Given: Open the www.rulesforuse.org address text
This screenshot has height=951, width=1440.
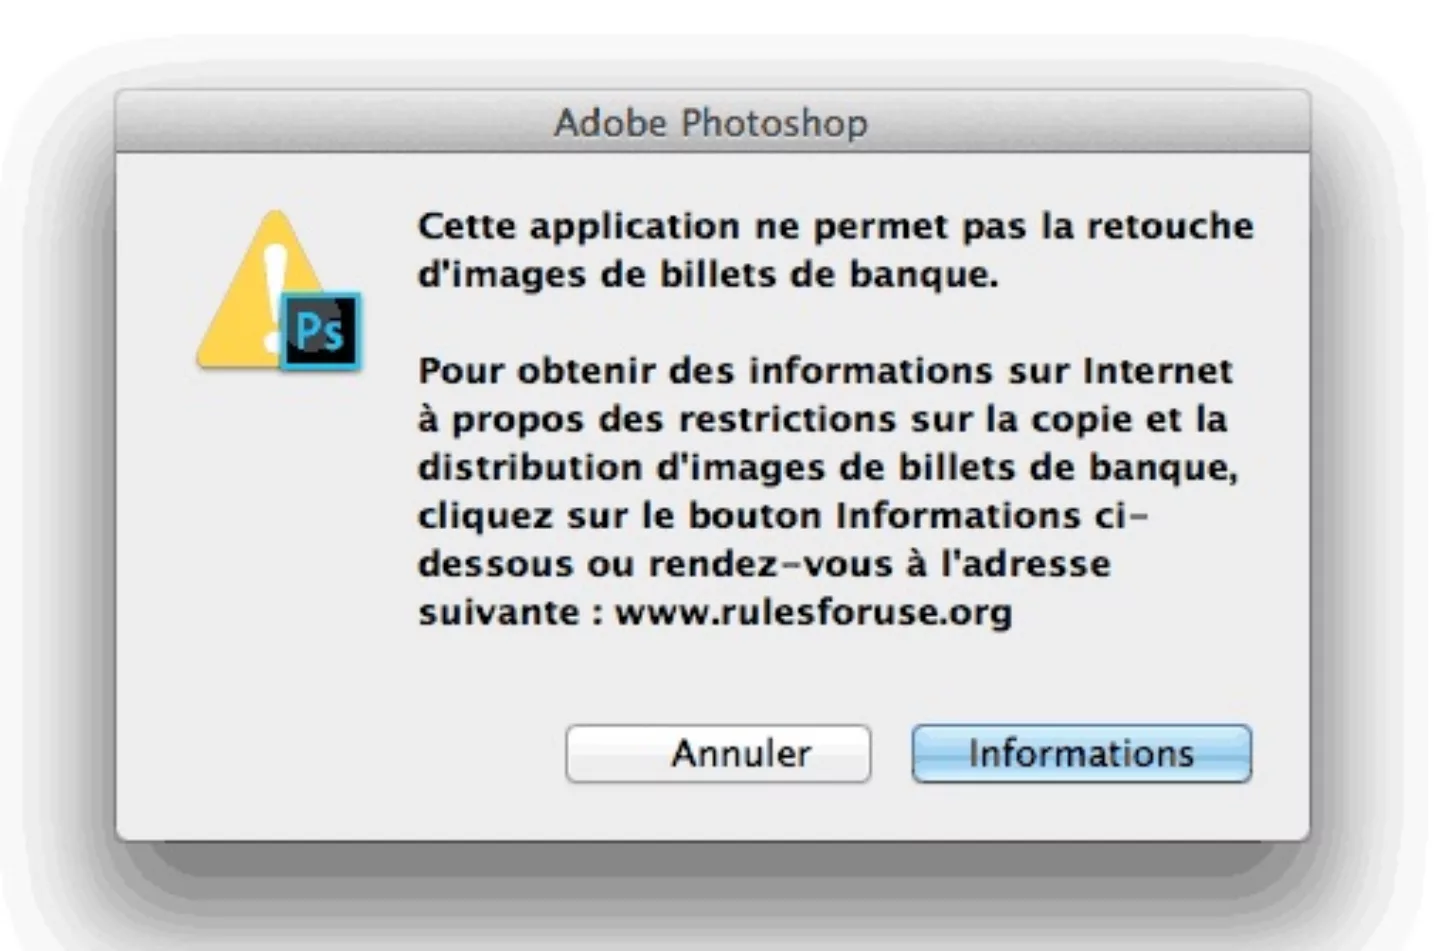Looking at the screenshot, I should point(813,612).
